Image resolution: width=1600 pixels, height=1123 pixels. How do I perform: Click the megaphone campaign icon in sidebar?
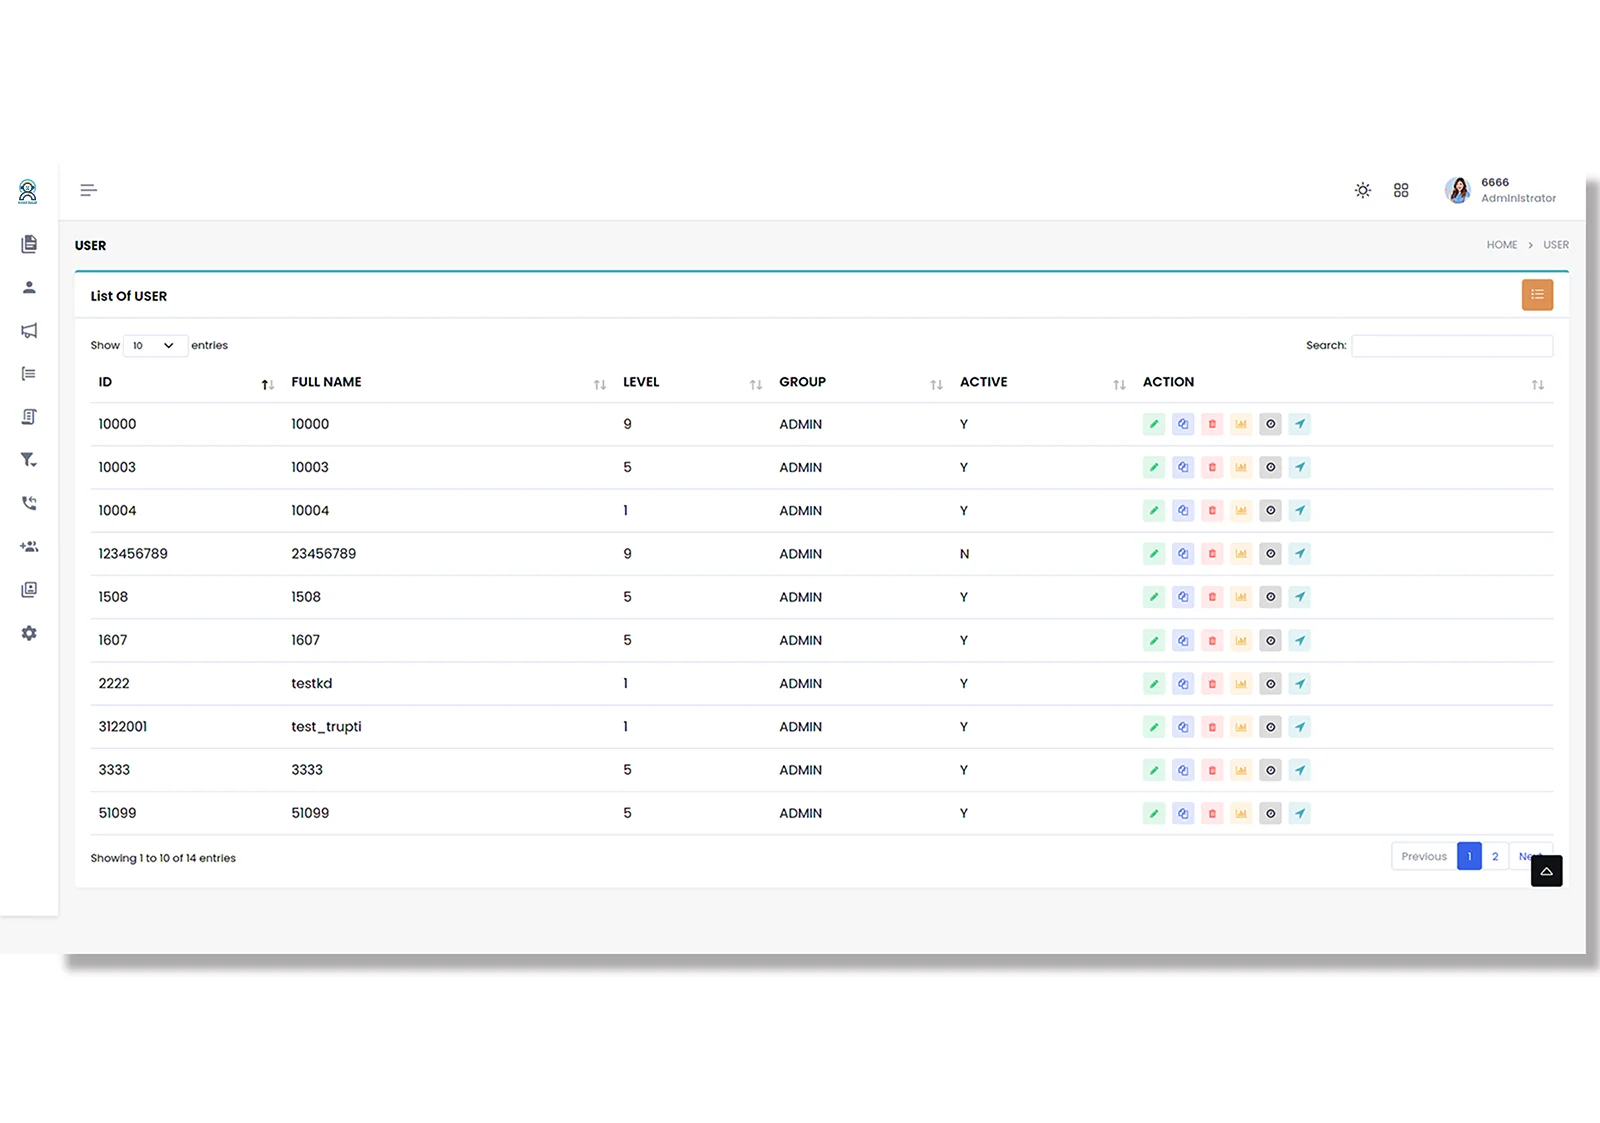[x=29, y=331]
